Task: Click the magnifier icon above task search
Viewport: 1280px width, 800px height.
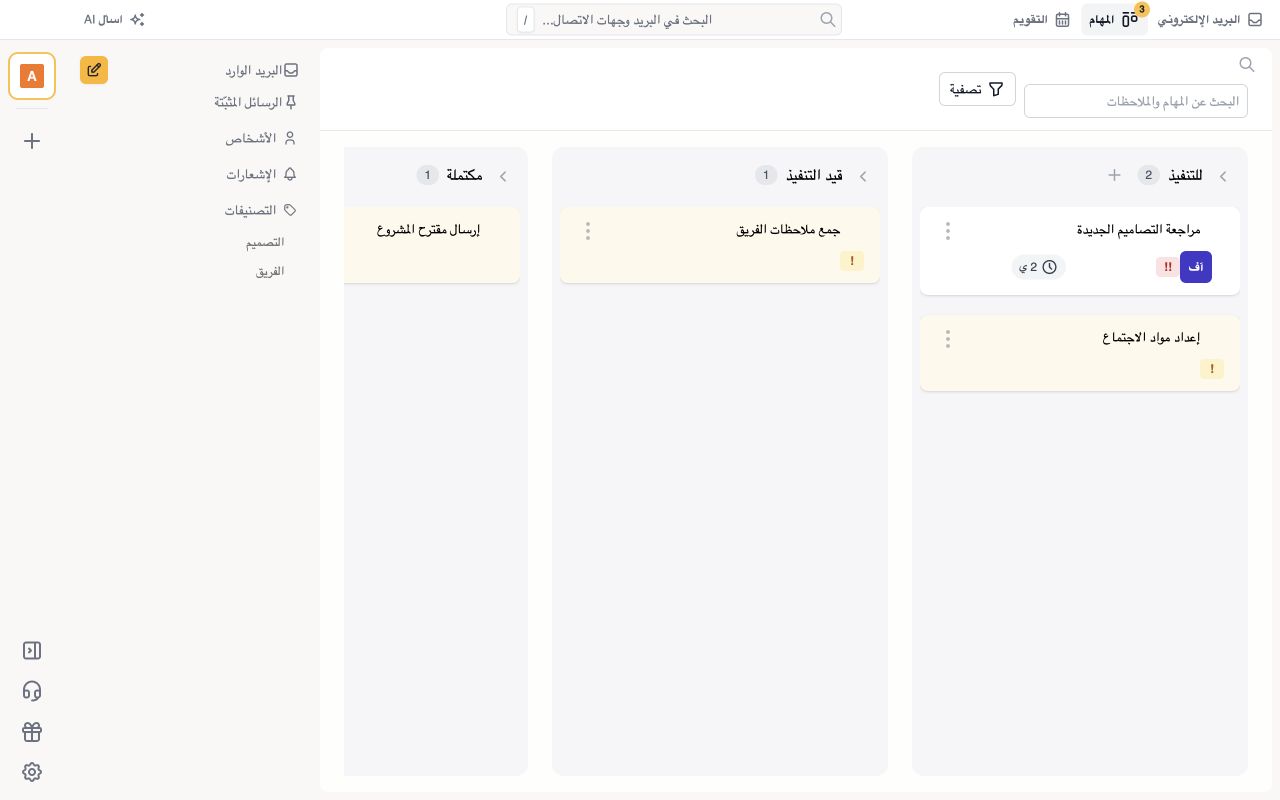Action: [x=1247, y=64]
